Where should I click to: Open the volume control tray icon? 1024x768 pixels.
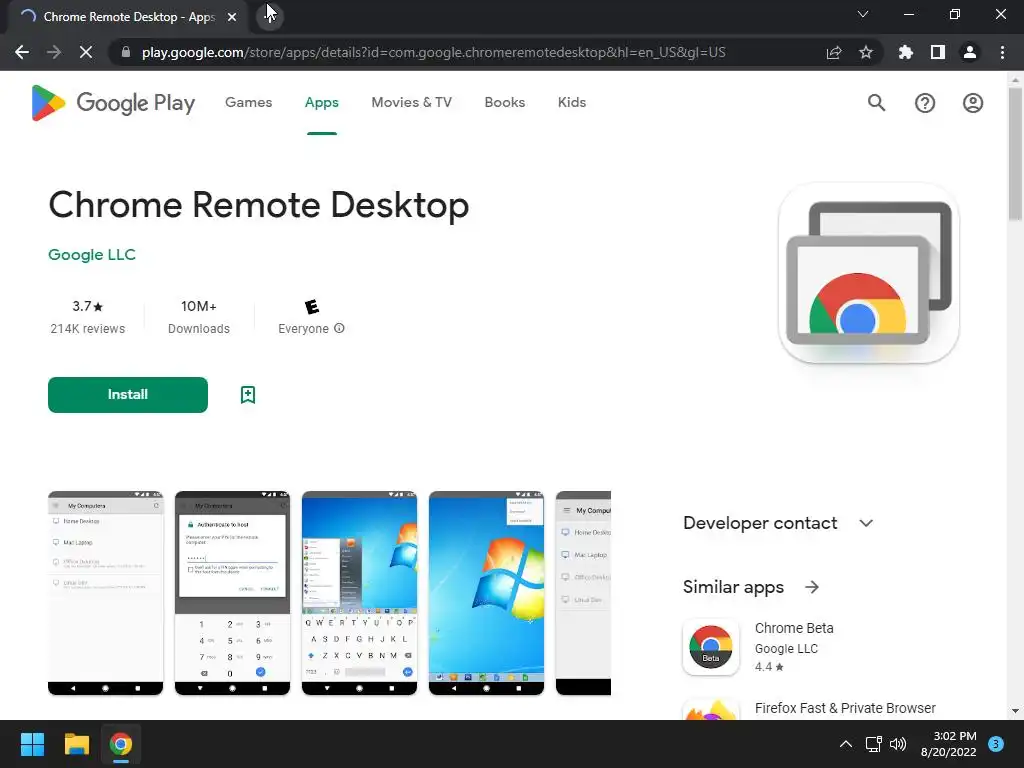899,744
